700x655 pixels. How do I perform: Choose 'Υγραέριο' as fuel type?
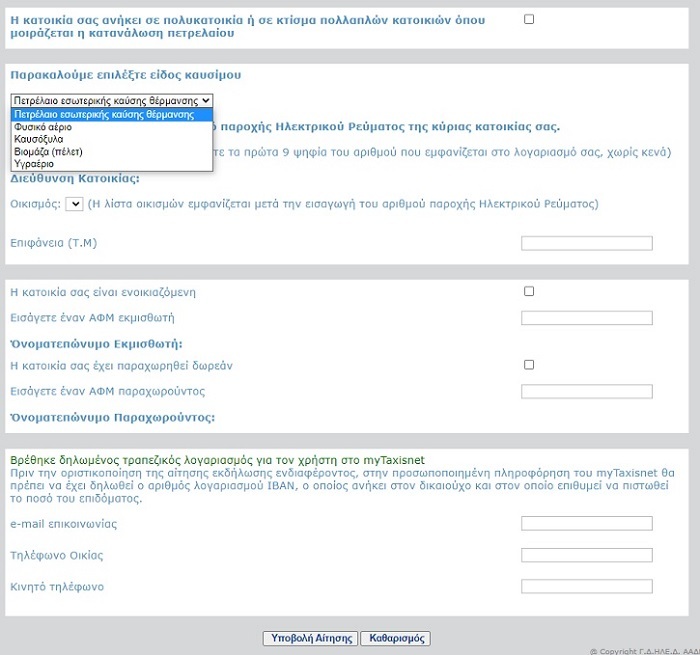pyautogui.click(x=34, y=163)
